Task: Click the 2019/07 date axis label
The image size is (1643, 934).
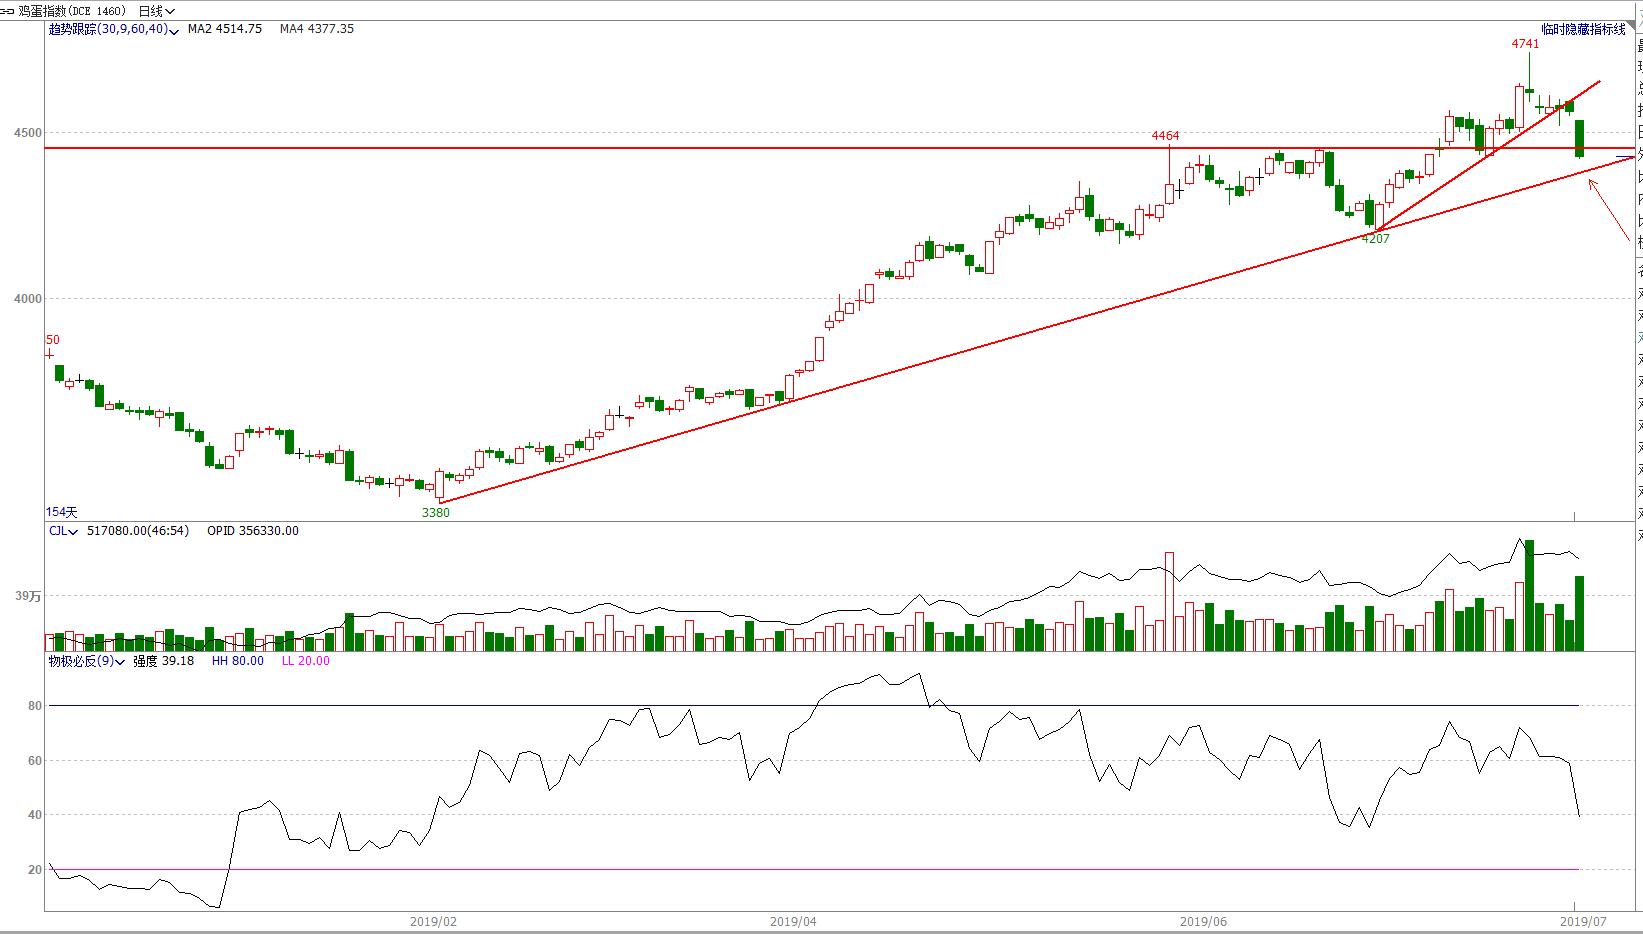Action: coord(1583,922)
